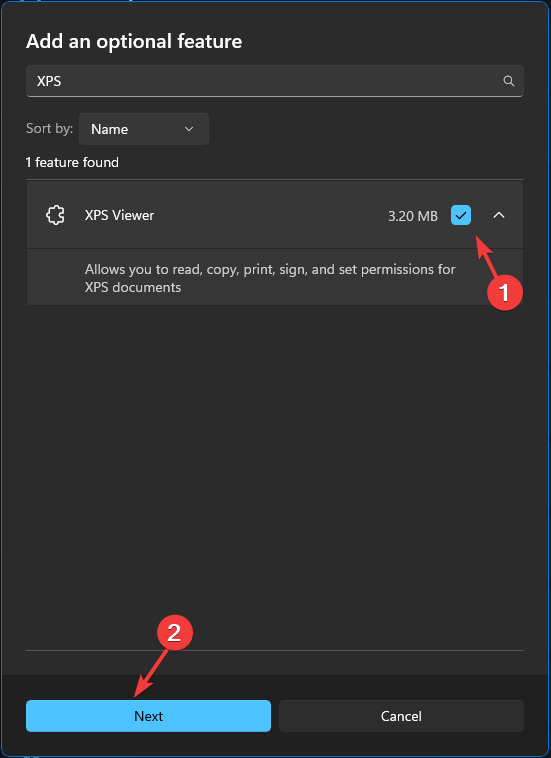Viewport: 551px width, 758px height.
Task: Click the empty area below the results list
Action: [275, 474]
